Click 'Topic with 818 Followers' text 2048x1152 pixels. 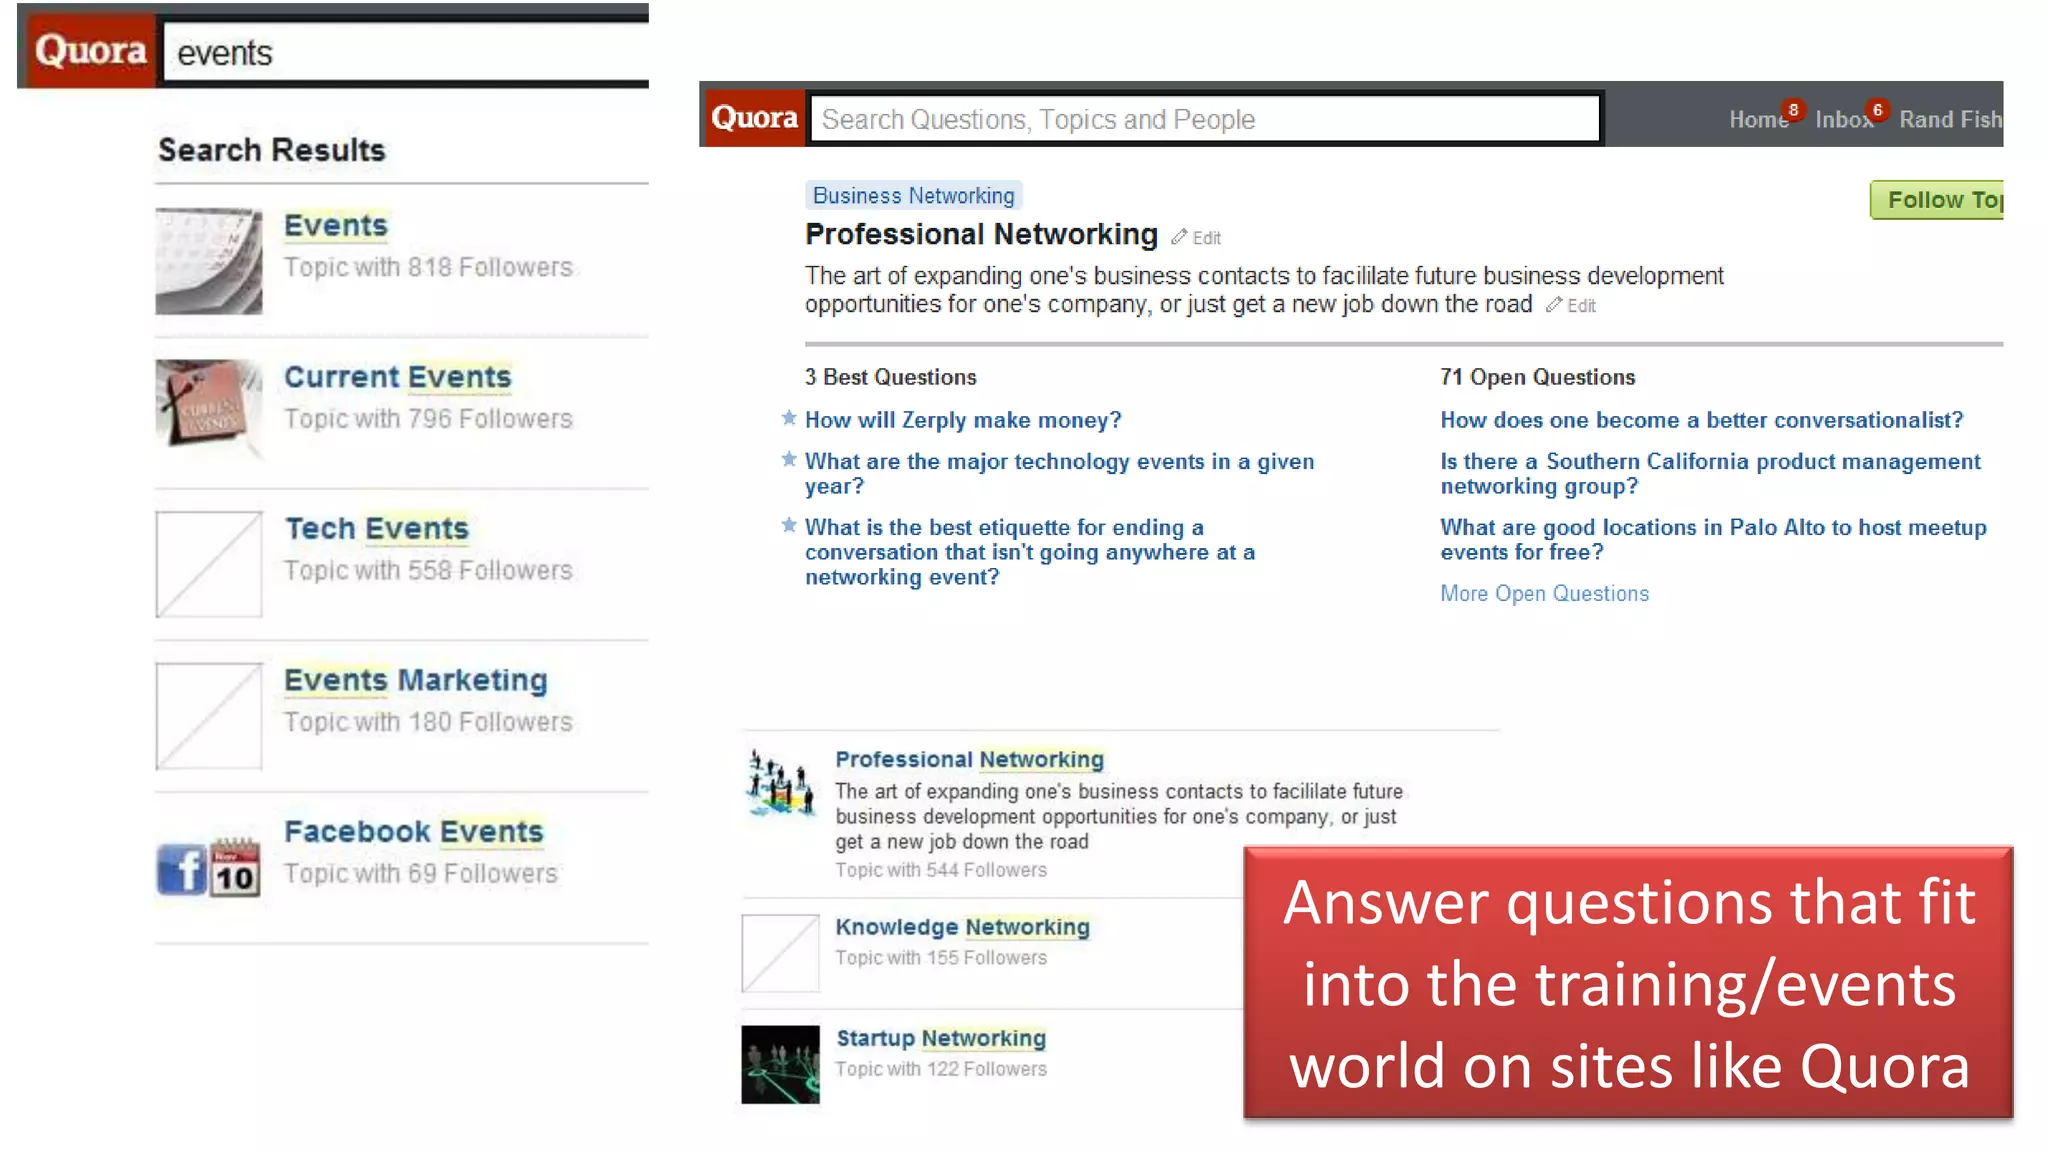pos(428,268)
